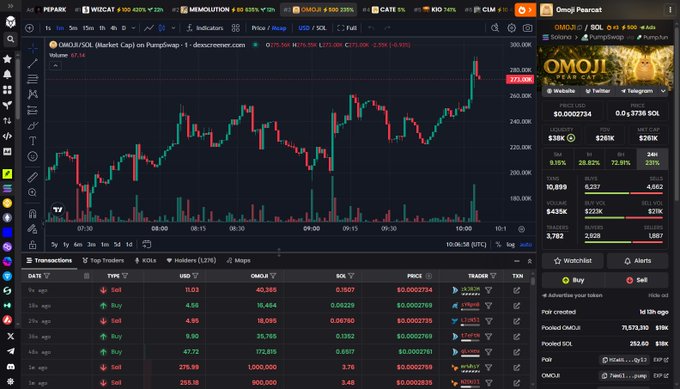Select the brush drawing tool
Screen dimensions: 680x389
[33, 125]
